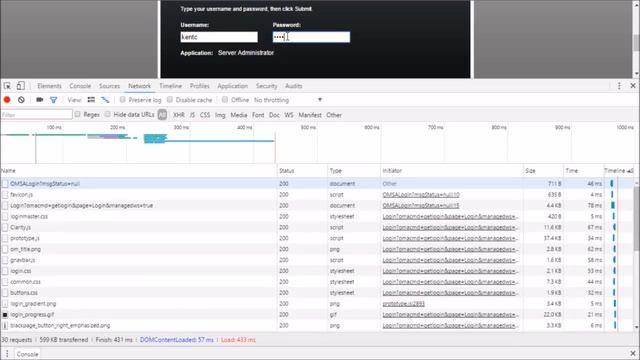Close the DevTools panel
Screen dimensions: 640x360
(x=633, y=86)
